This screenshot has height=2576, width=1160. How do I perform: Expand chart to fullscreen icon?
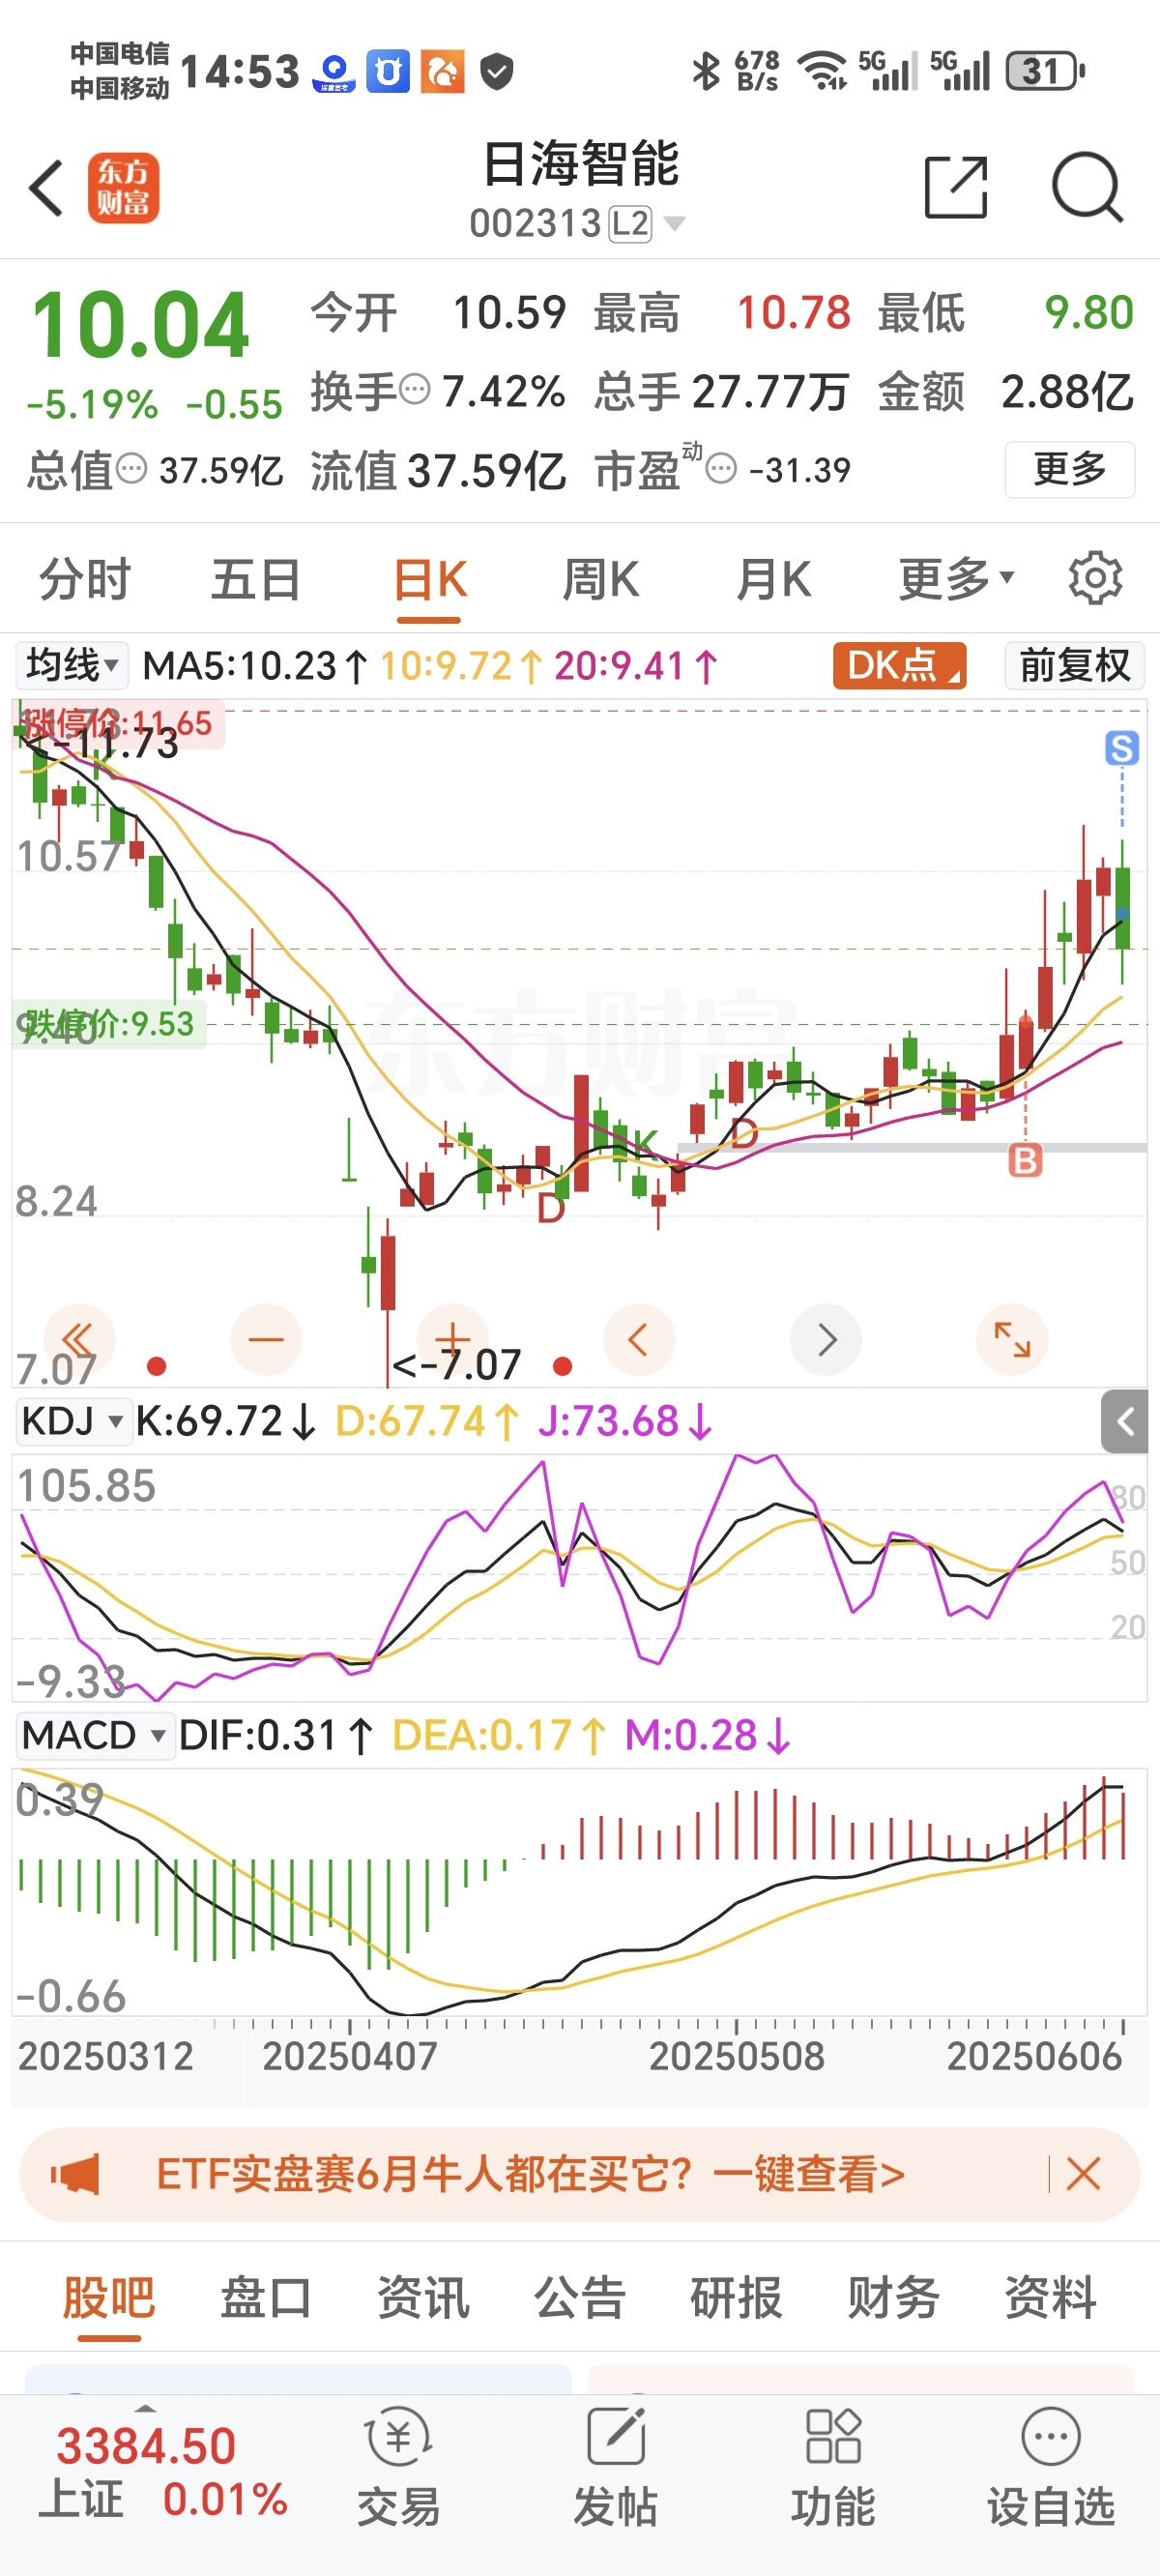(x=1012, y=1339)
